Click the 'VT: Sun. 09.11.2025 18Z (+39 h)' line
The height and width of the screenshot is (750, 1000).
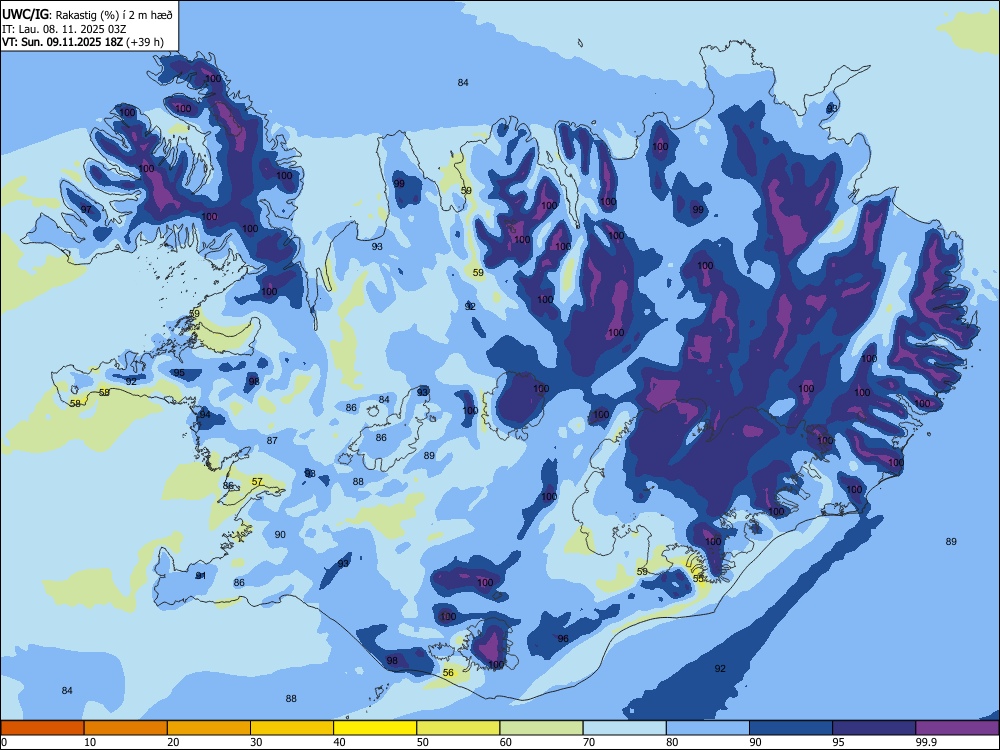[x=83, y=42]
